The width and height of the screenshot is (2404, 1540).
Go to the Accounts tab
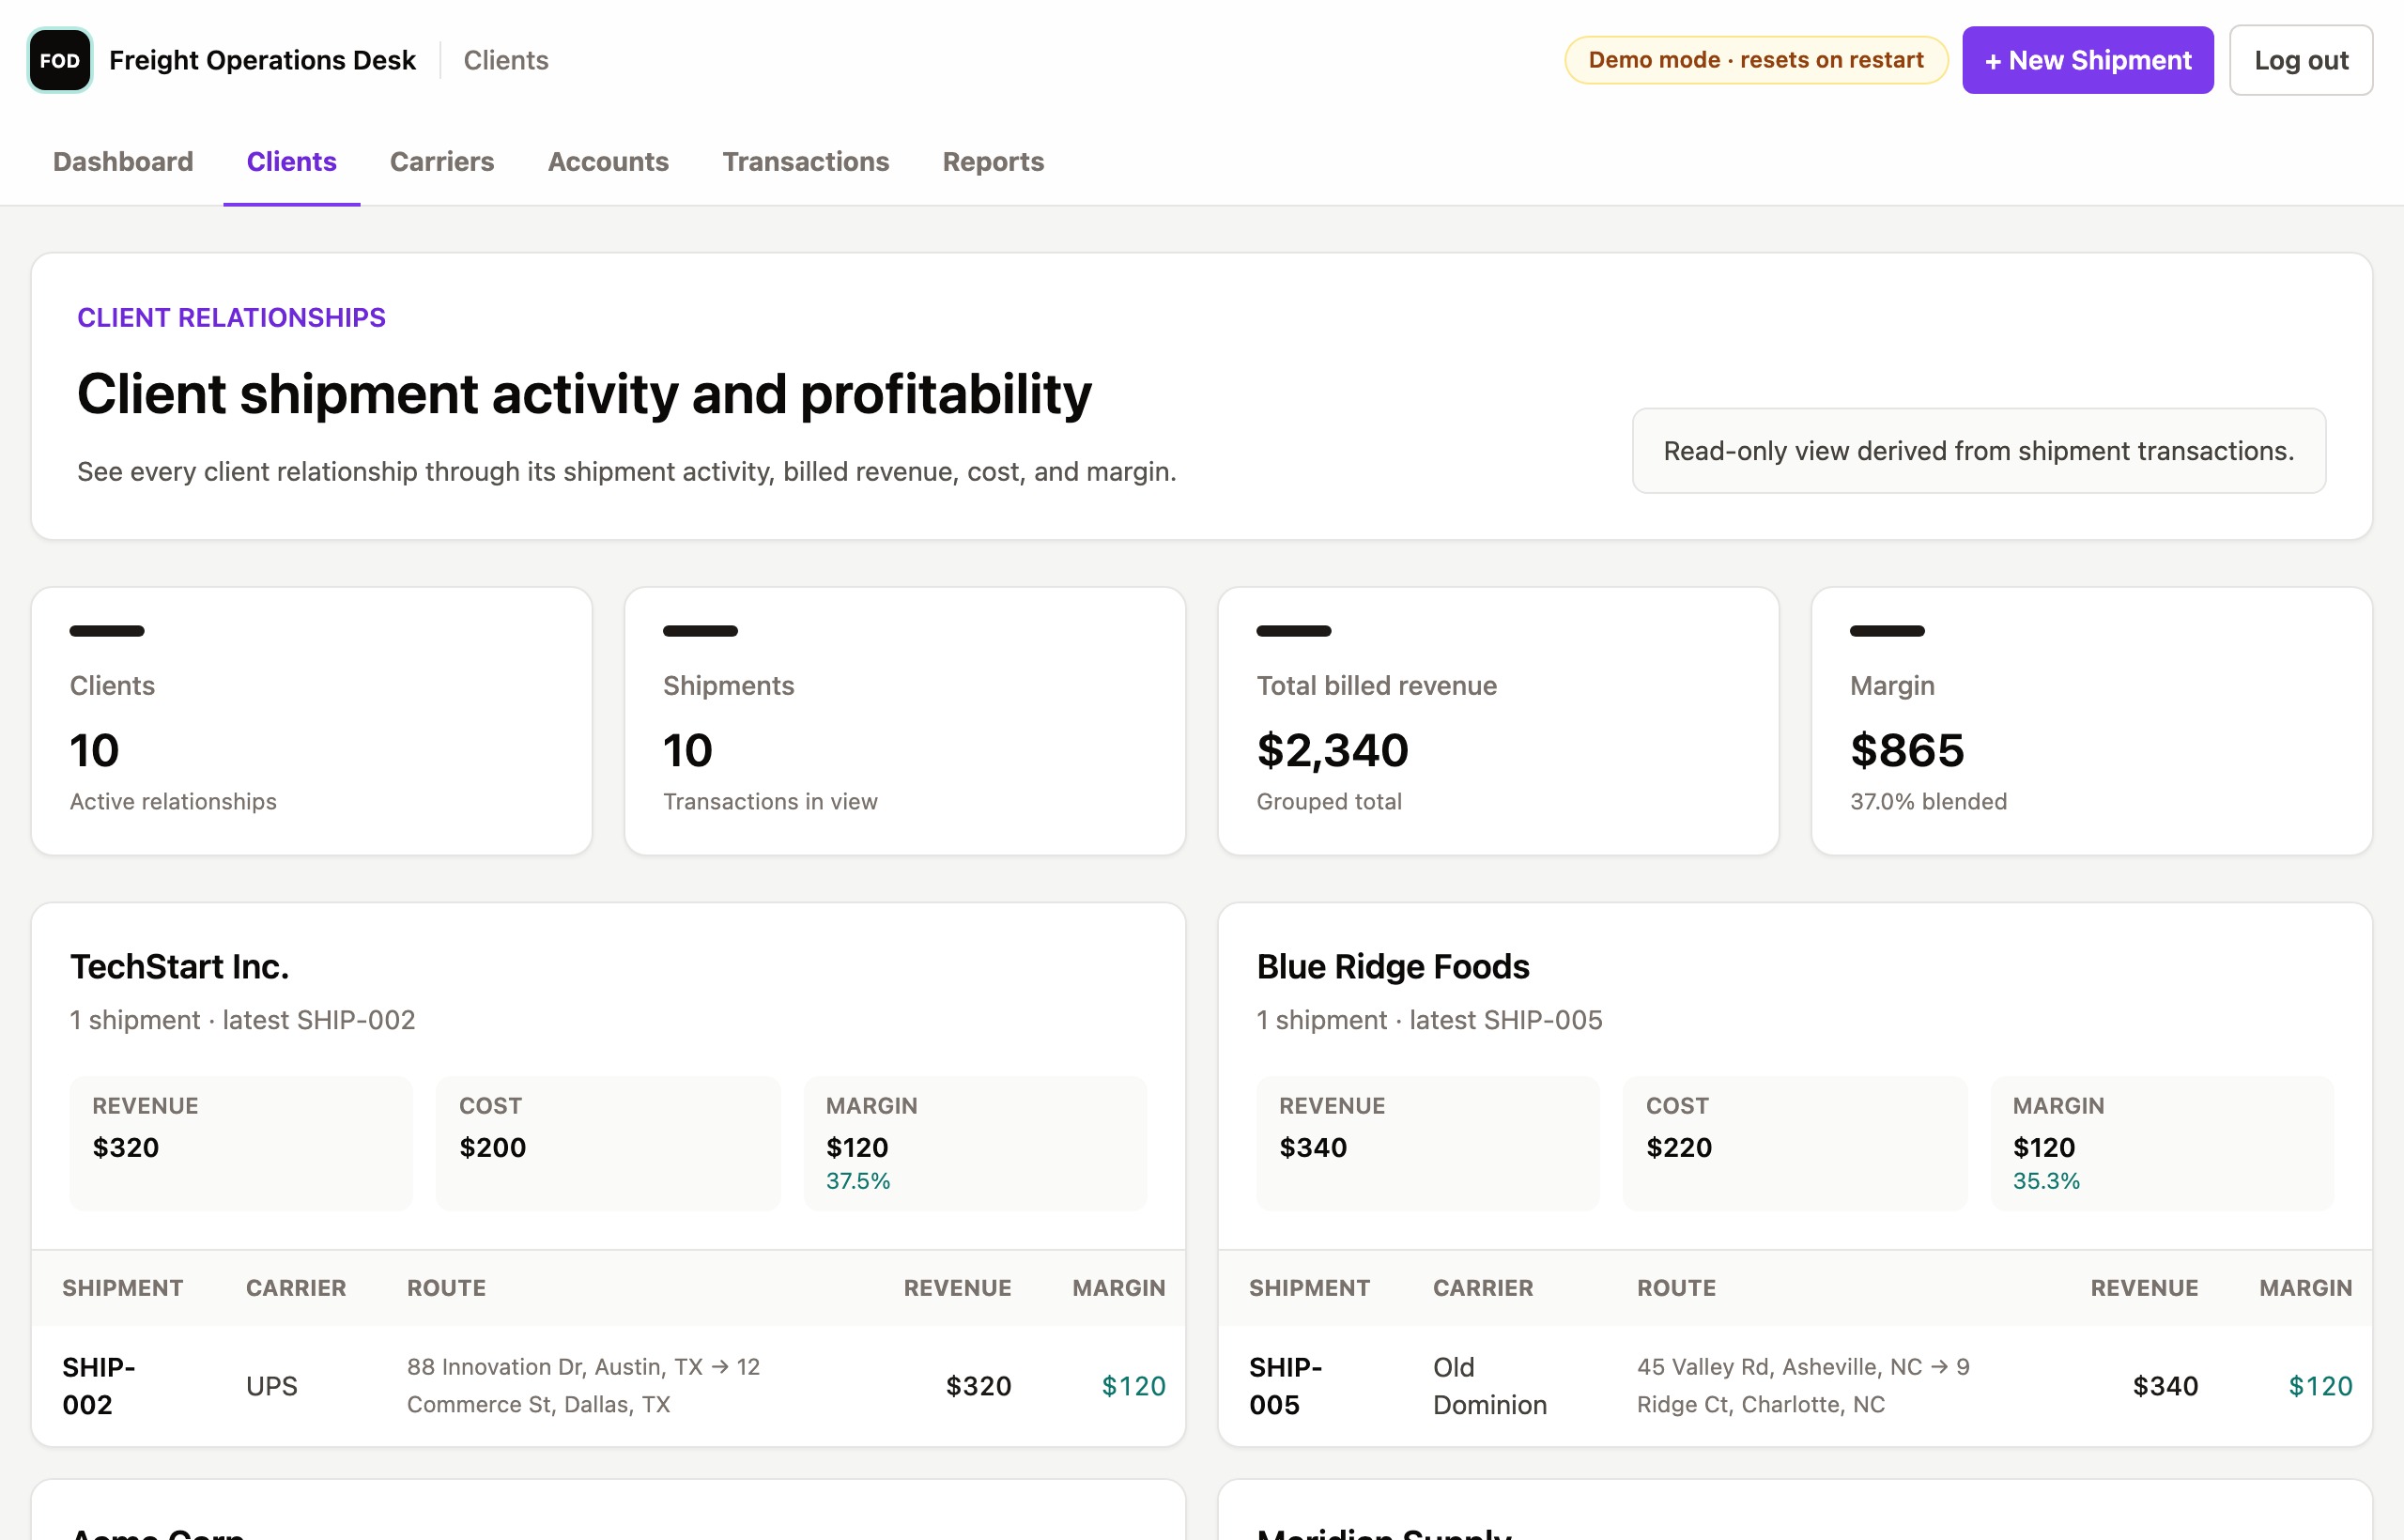[x=608, y=162]
